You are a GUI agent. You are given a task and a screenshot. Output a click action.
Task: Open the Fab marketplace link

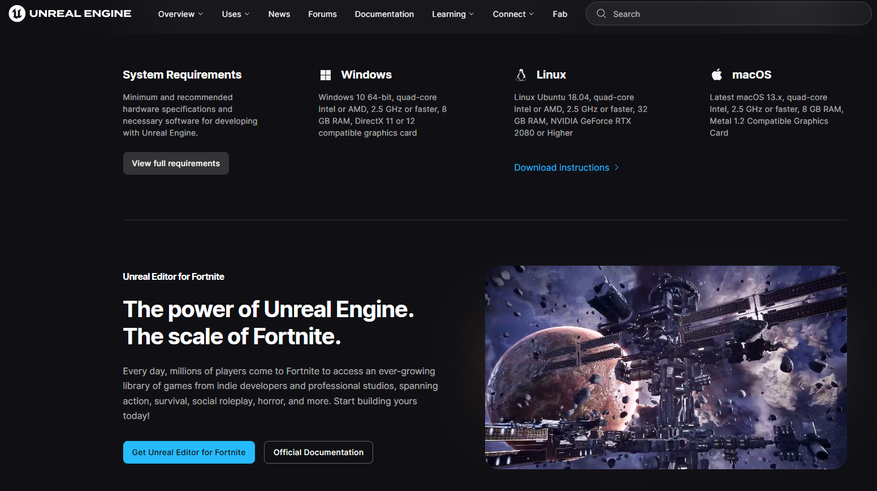pyautogui.click(x=560, y=14)
